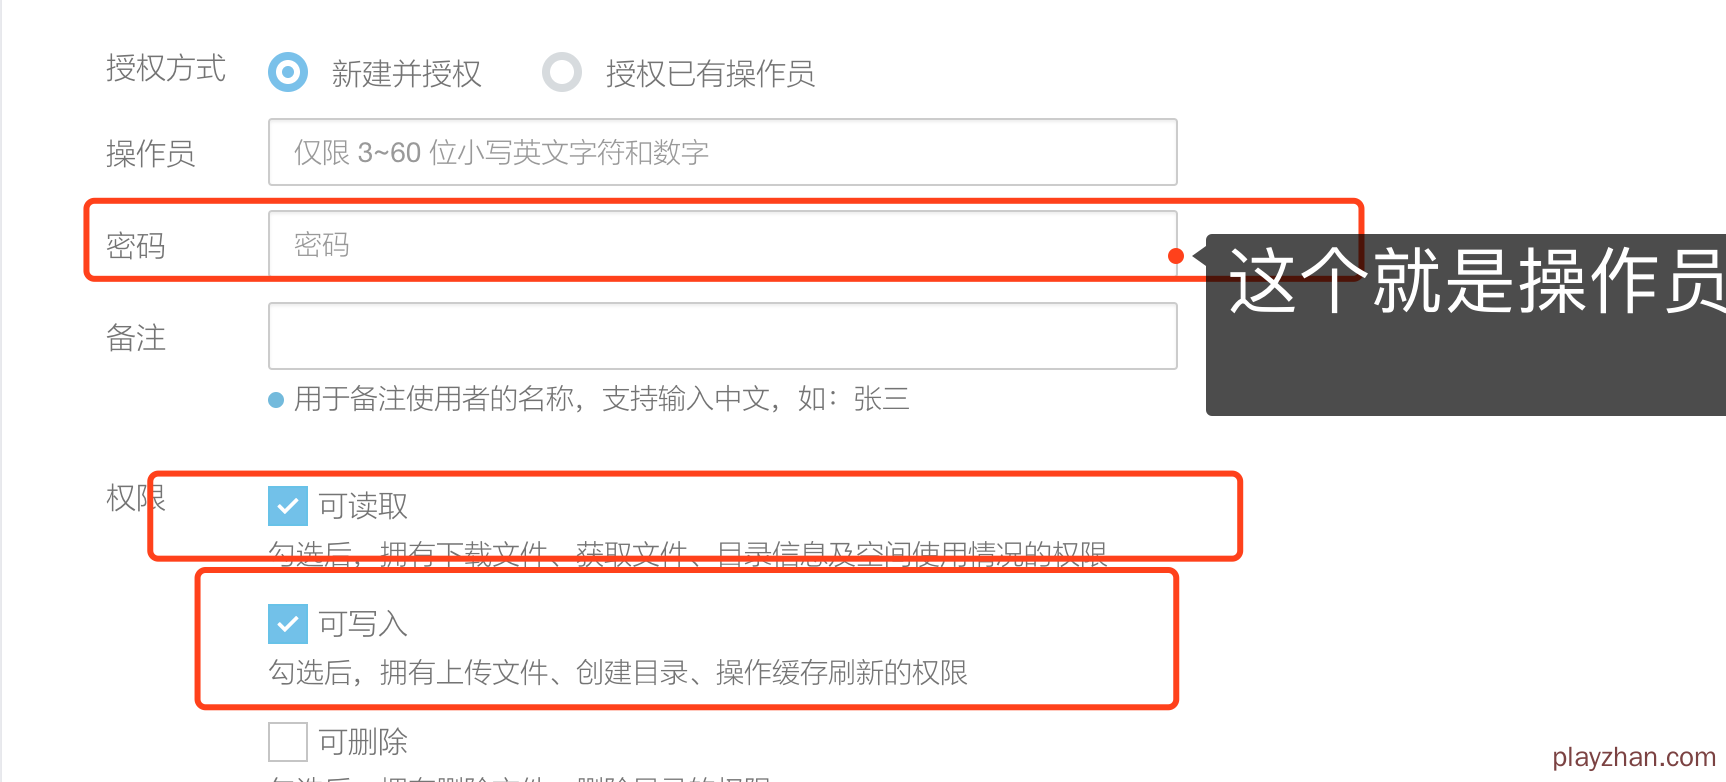Open the playzhan.com watermark link
Viewport: 1726px width, 782px height.
pyautogui.click(x=1634, y=757)
